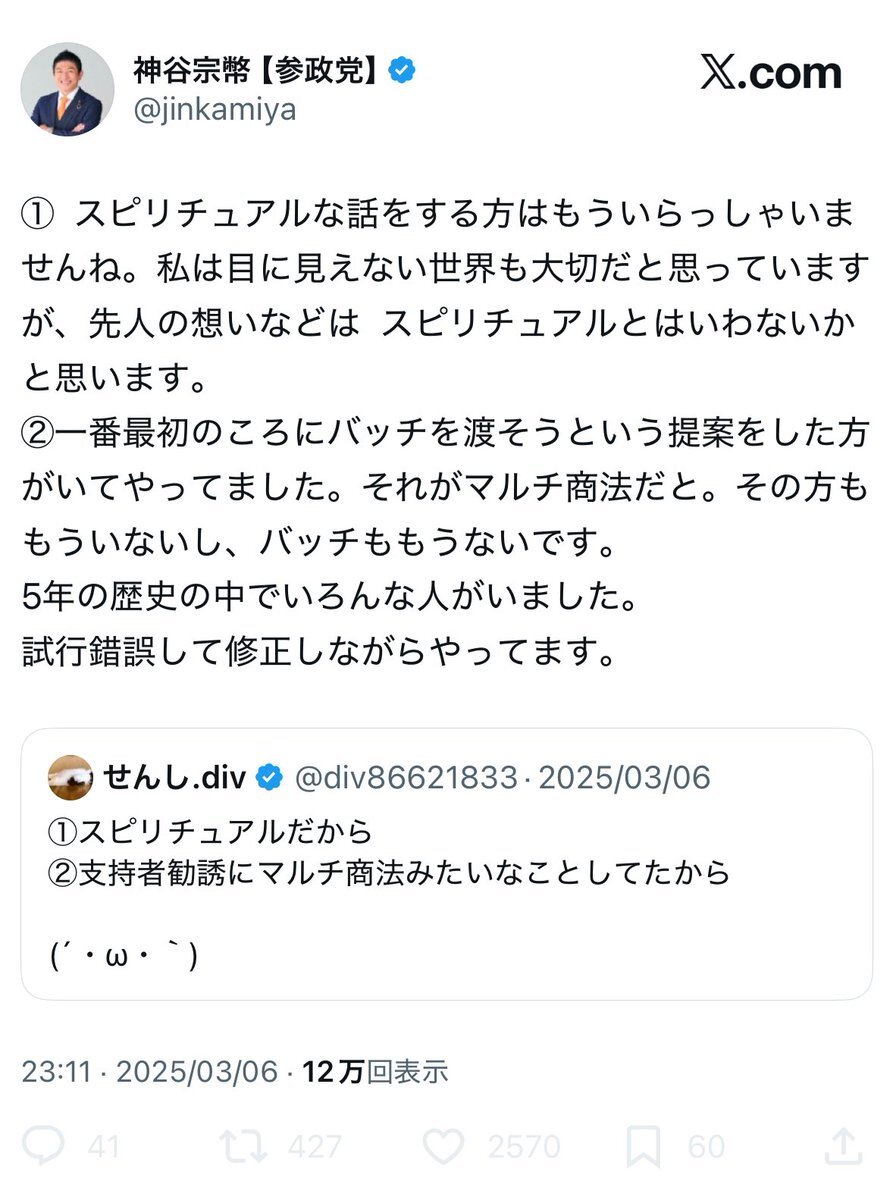Click せんし.div name in quoted post

(x=174, y=777)
